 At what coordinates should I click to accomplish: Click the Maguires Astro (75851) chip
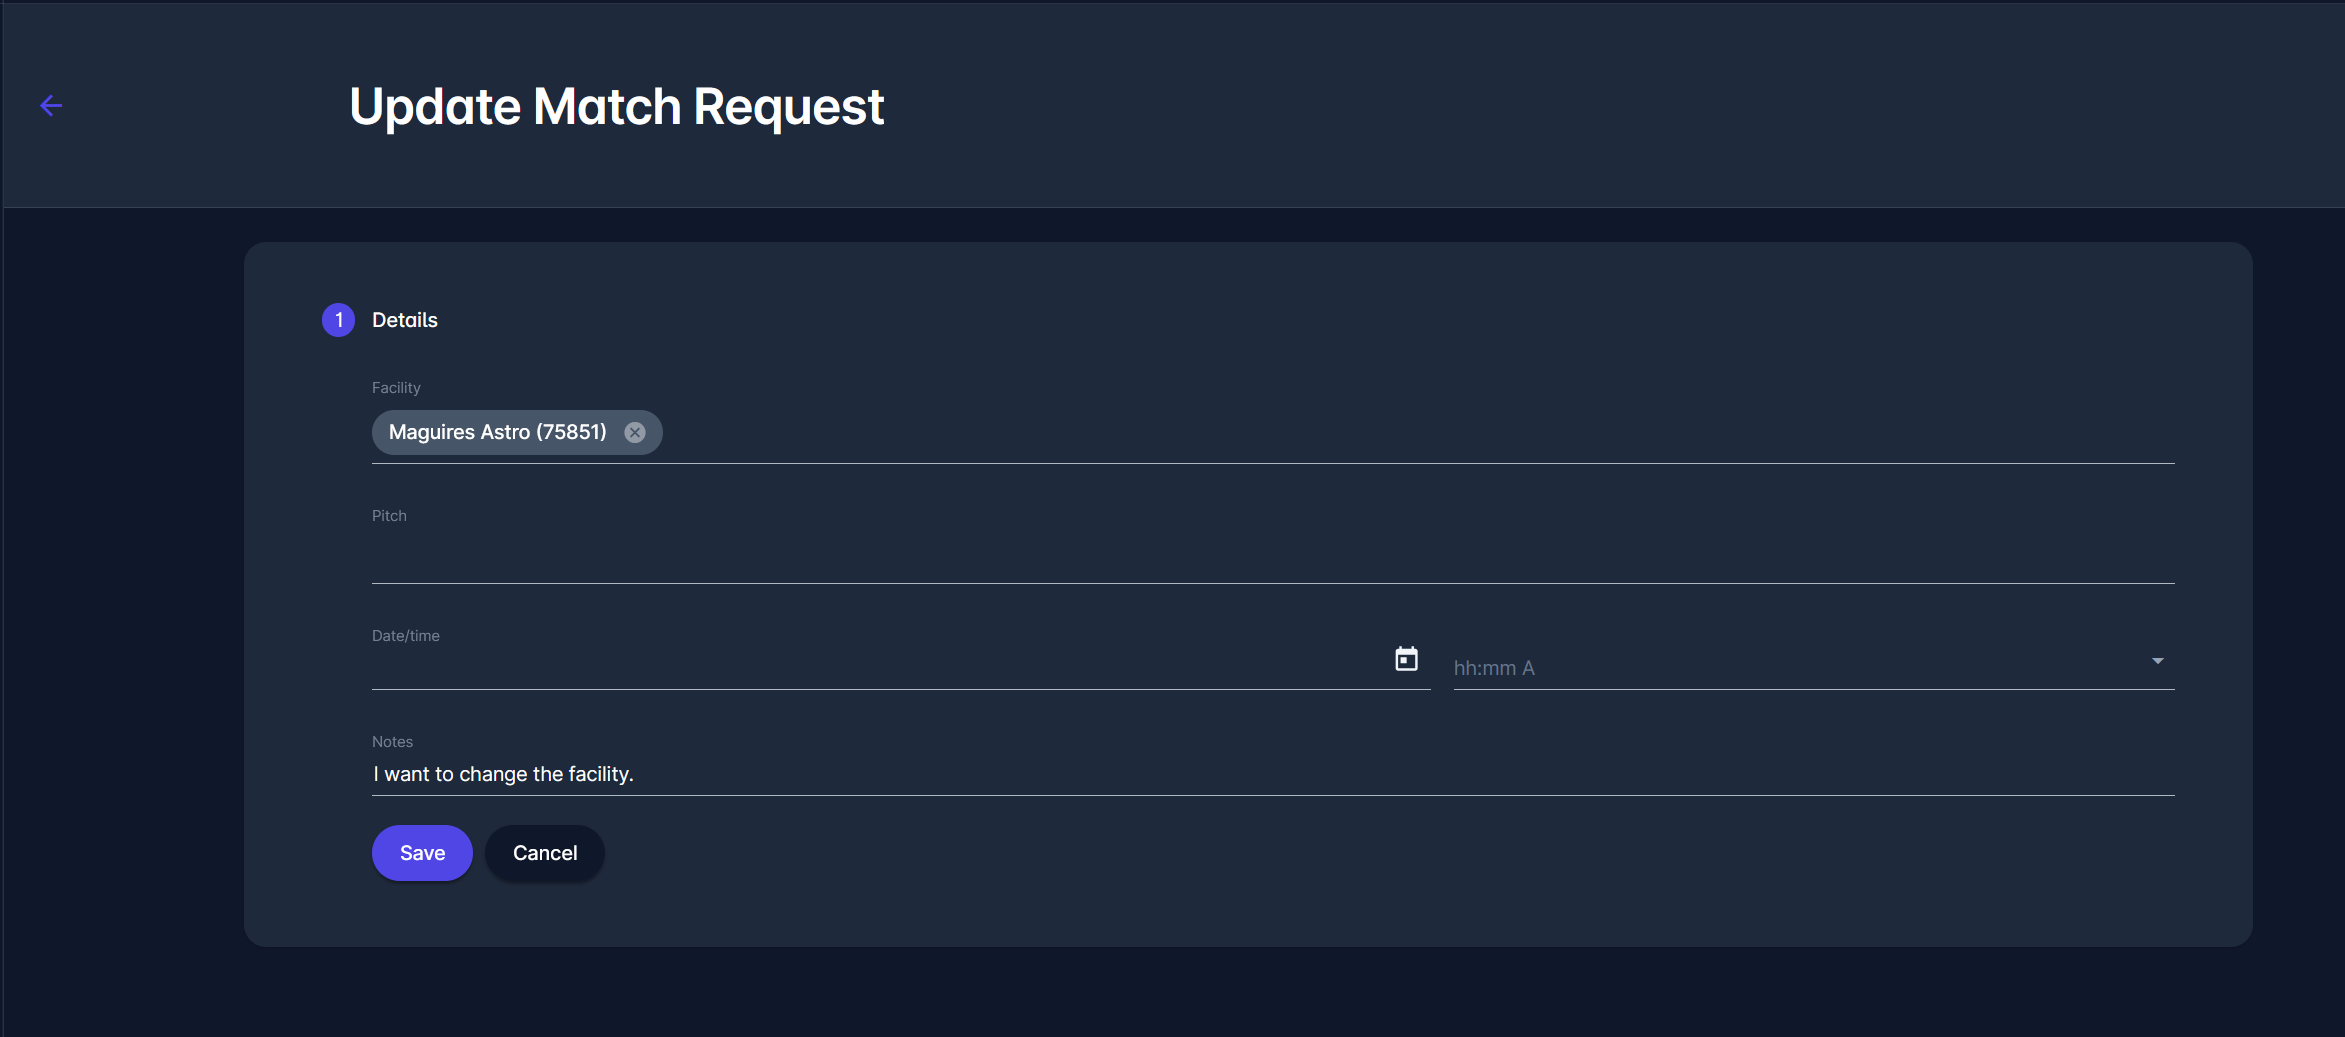[497, 432]
